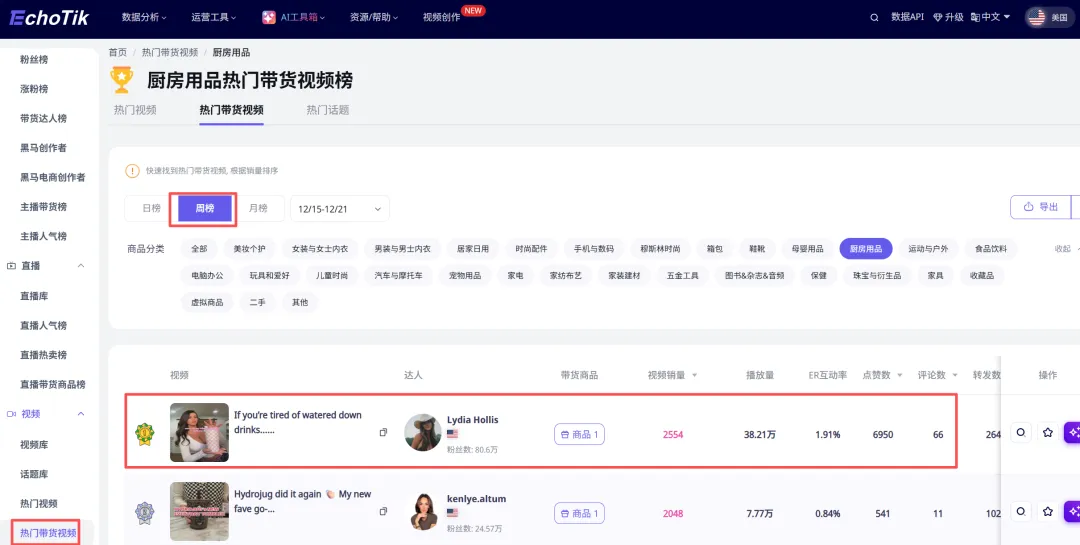The width and height of the screenshot is (1080, 545).
Task: Switch to the 热门话题 tab
Action: (x=327, y=110)
